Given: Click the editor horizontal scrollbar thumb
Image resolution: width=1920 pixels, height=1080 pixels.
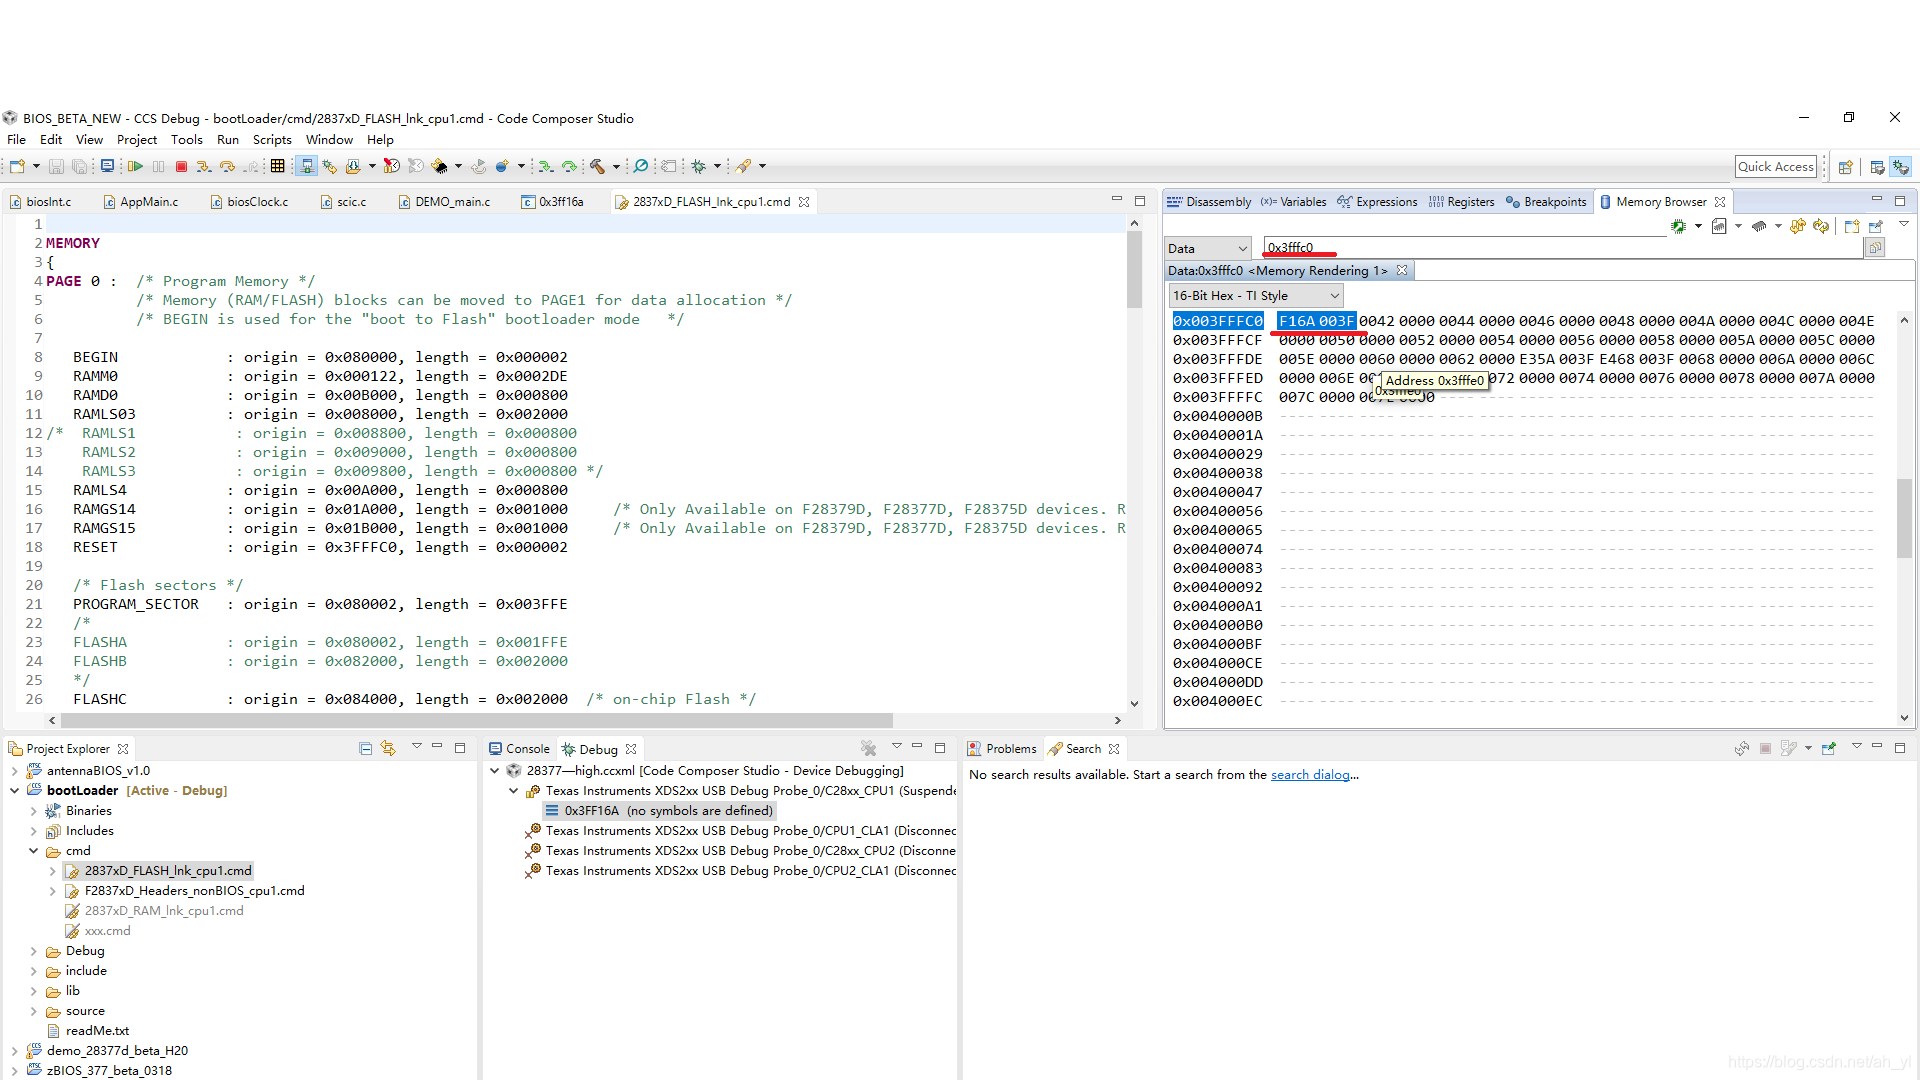Looking at the screenshot, I should (476, 720).
